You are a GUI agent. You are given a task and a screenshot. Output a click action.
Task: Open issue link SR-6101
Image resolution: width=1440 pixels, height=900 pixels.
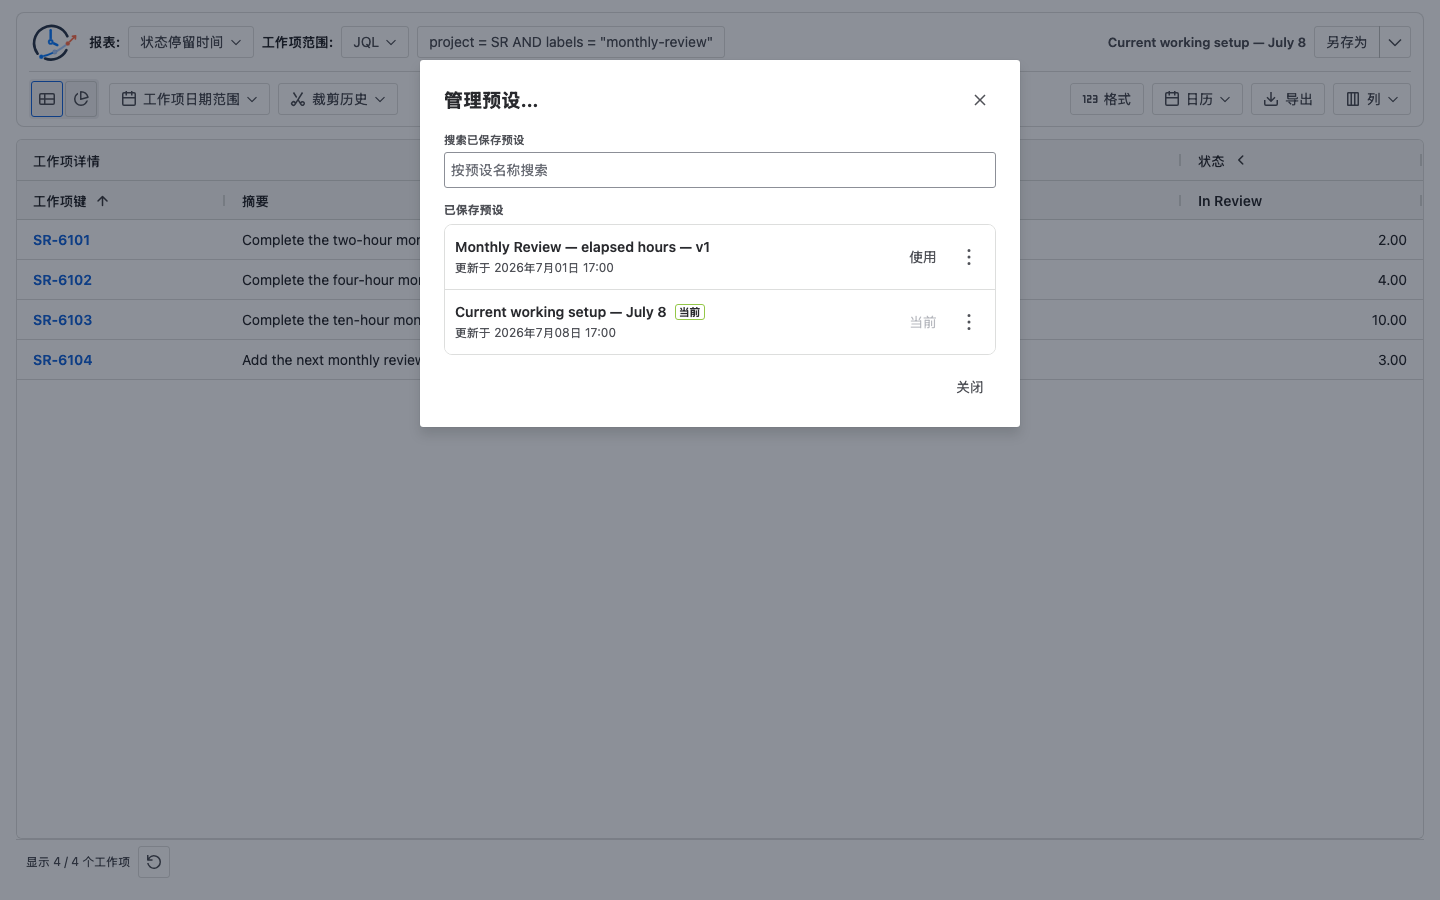[62, 240]
